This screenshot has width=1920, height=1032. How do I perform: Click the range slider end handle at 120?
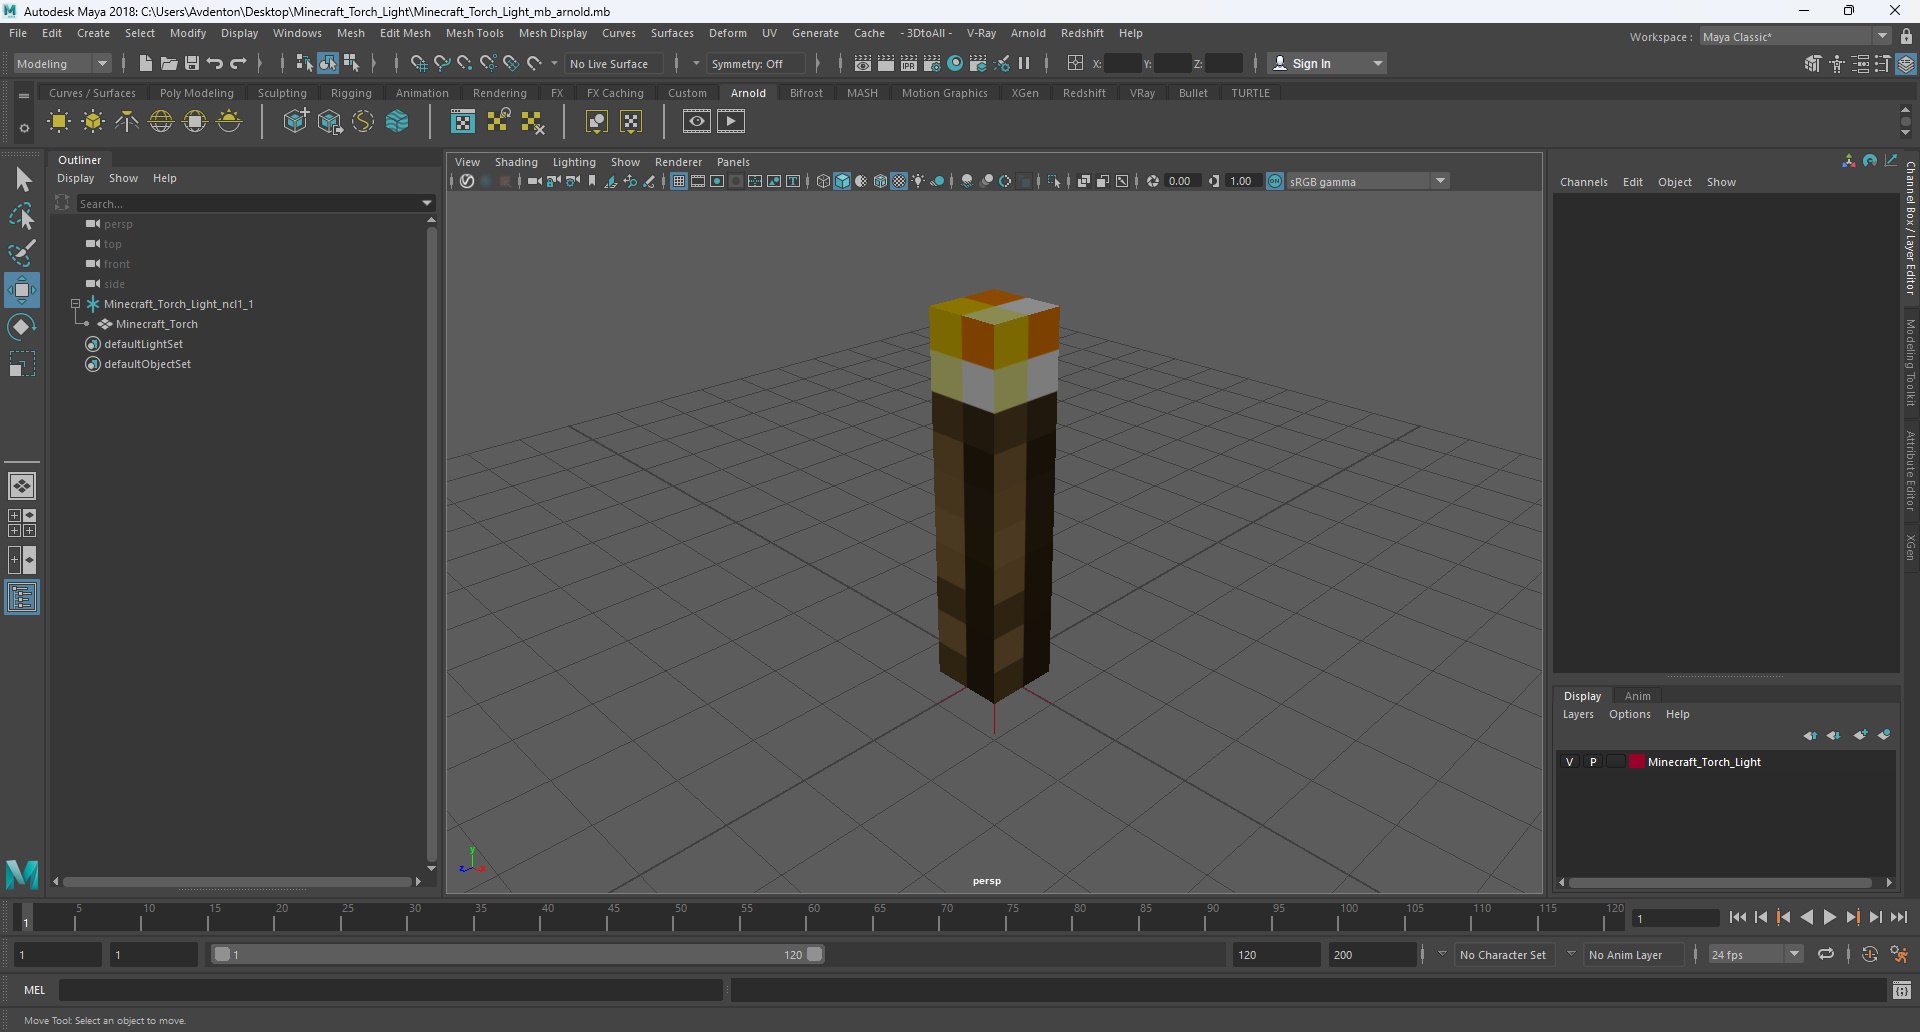(x=815, y=954)
